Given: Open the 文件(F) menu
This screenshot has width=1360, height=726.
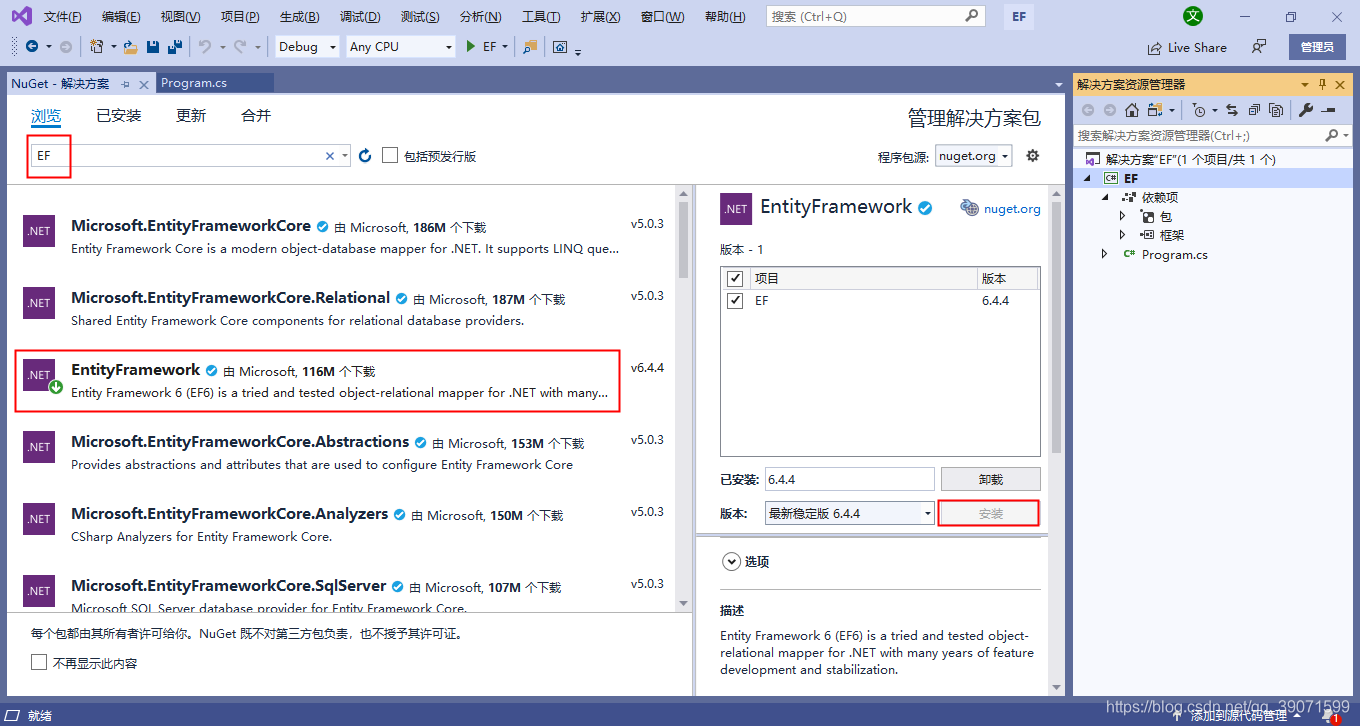Looking at the screenshot, I should point(63,17).
